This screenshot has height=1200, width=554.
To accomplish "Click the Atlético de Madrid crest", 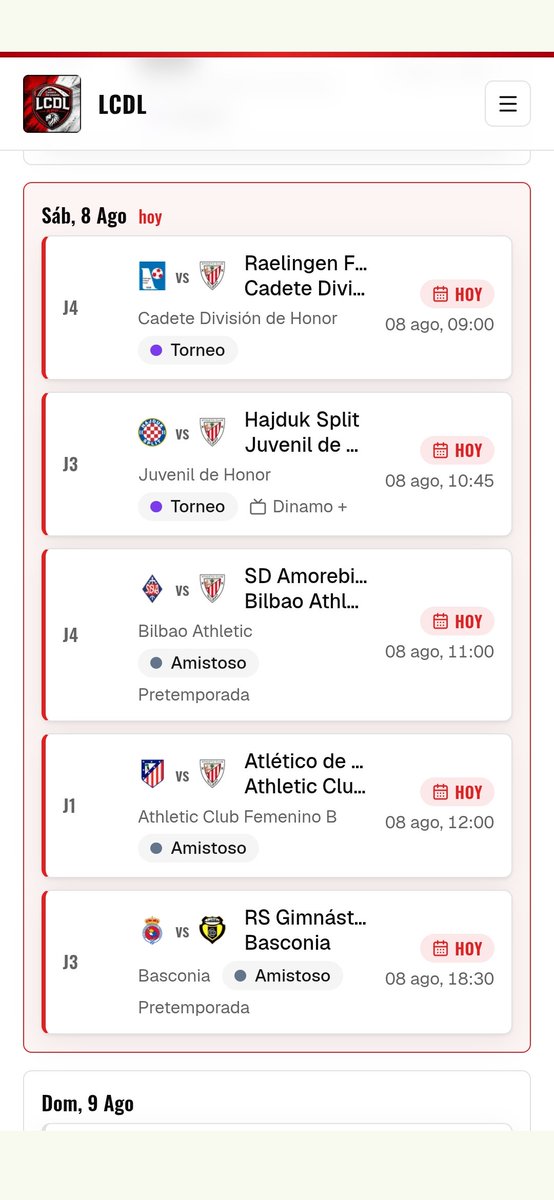I will point(152,774).
